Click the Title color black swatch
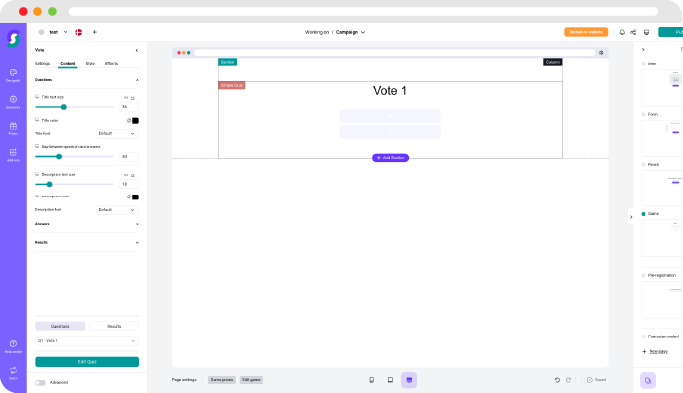 coord(135,121)
